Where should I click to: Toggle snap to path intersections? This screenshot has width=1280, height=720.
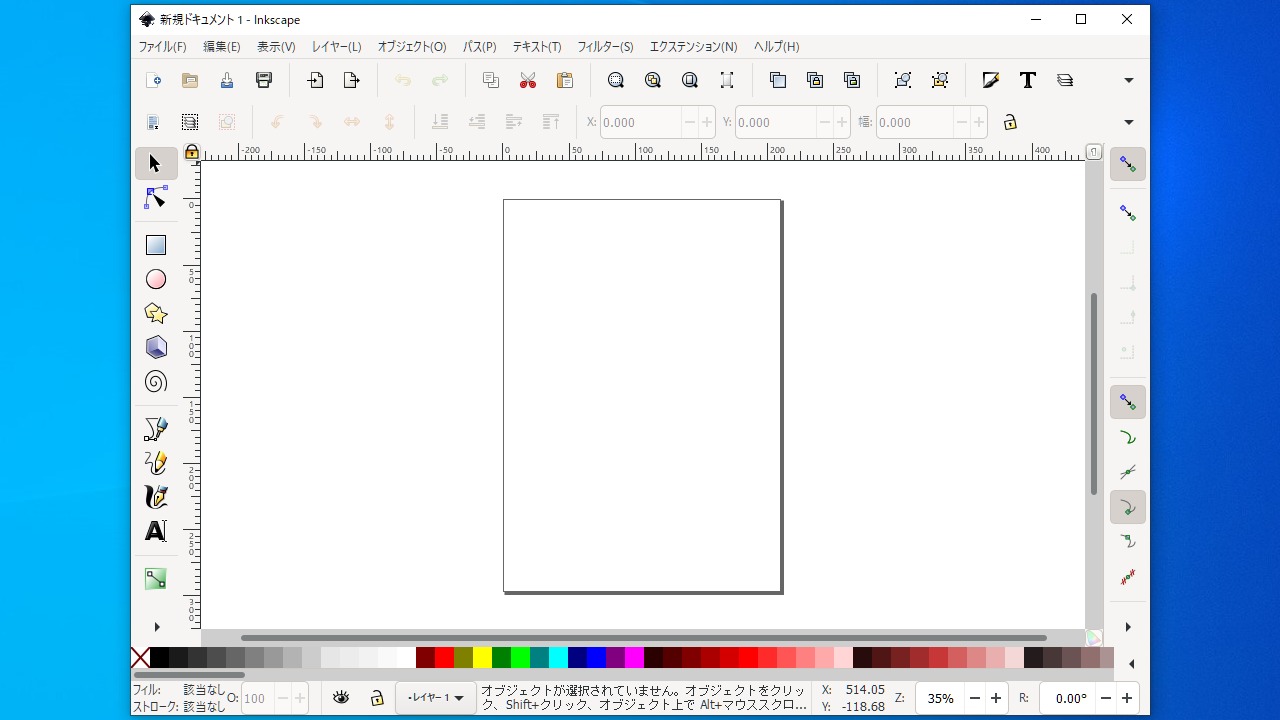click(x=1128, y=472)
